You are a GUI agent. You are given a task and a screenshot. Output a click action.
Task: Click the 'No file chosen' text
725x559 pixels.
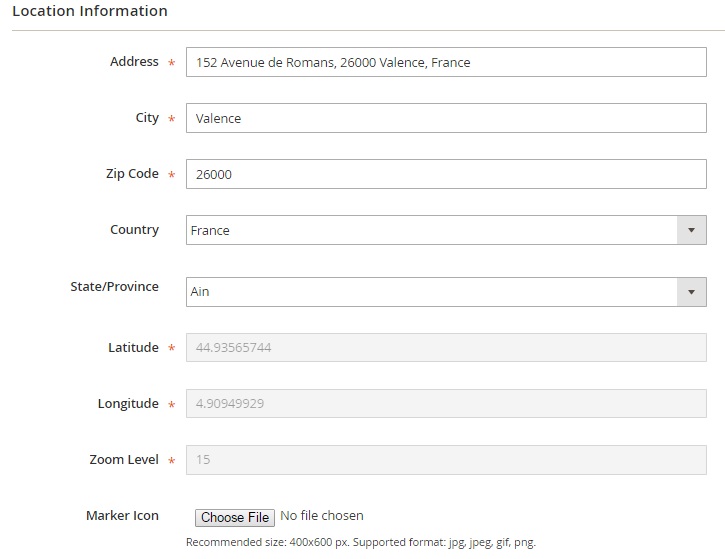[x=321, y=516]
